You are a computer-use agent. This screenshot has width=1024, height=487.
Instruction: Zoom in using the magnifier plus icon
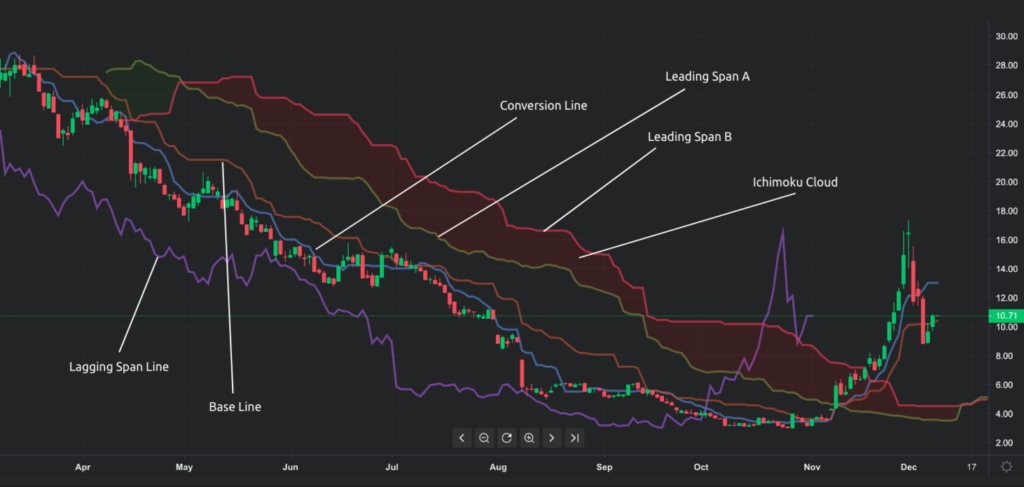529,438
